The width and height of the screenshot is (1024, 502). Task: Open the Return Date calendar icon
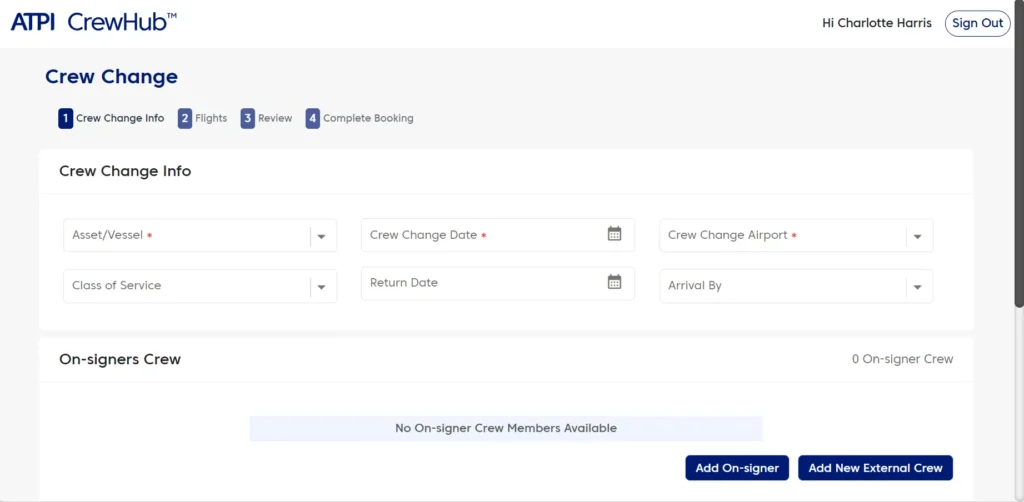click(614, 282)
